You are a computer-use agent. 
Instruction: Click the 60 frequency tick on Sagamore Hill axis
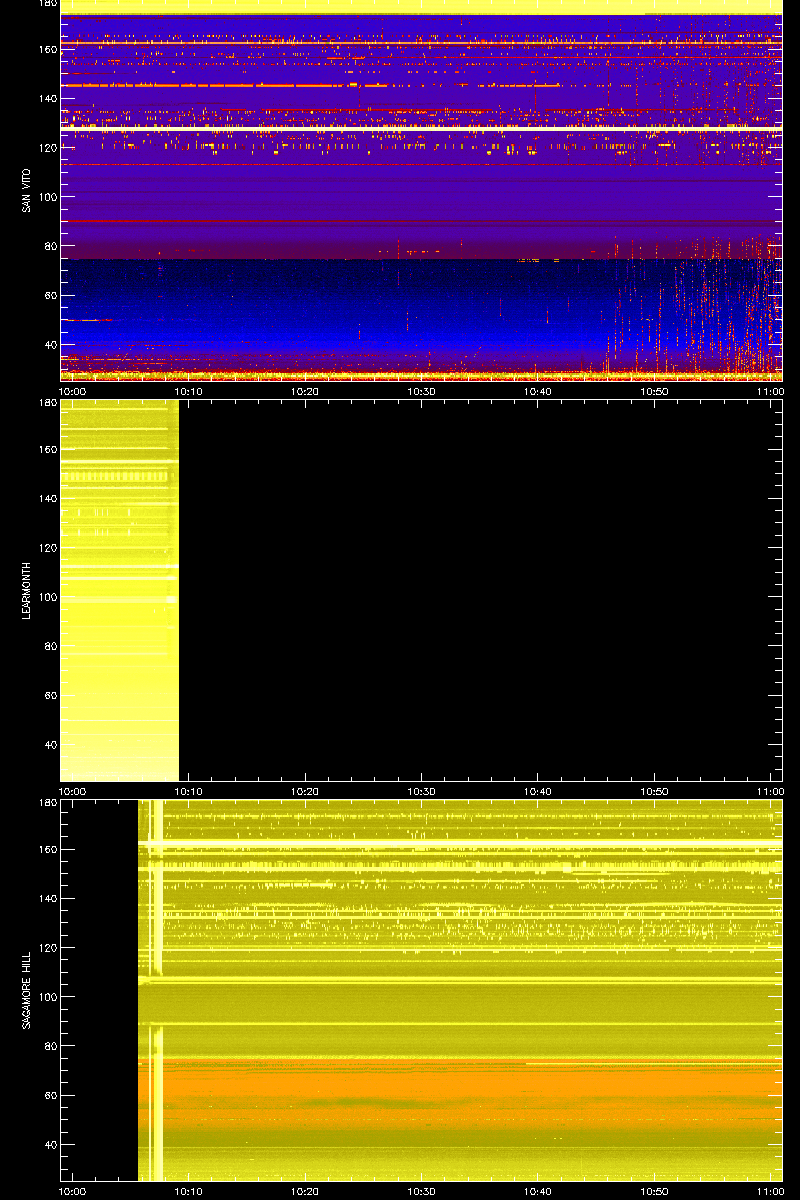pyautogui.click(x=49, y=1096)
